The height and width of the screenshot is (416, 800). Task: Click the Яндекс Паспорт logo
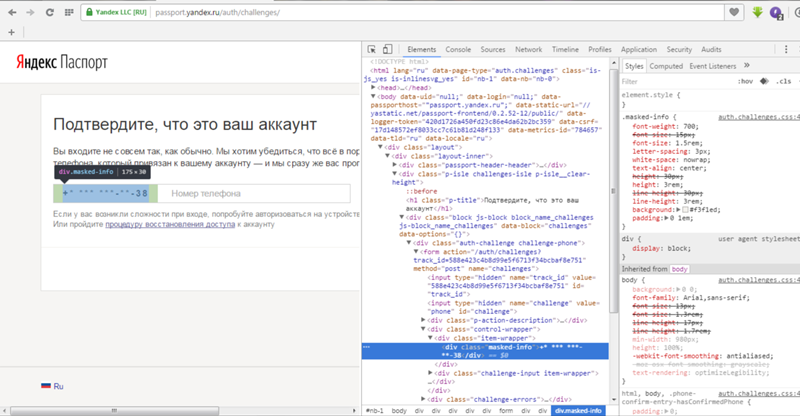coord(62,62)
